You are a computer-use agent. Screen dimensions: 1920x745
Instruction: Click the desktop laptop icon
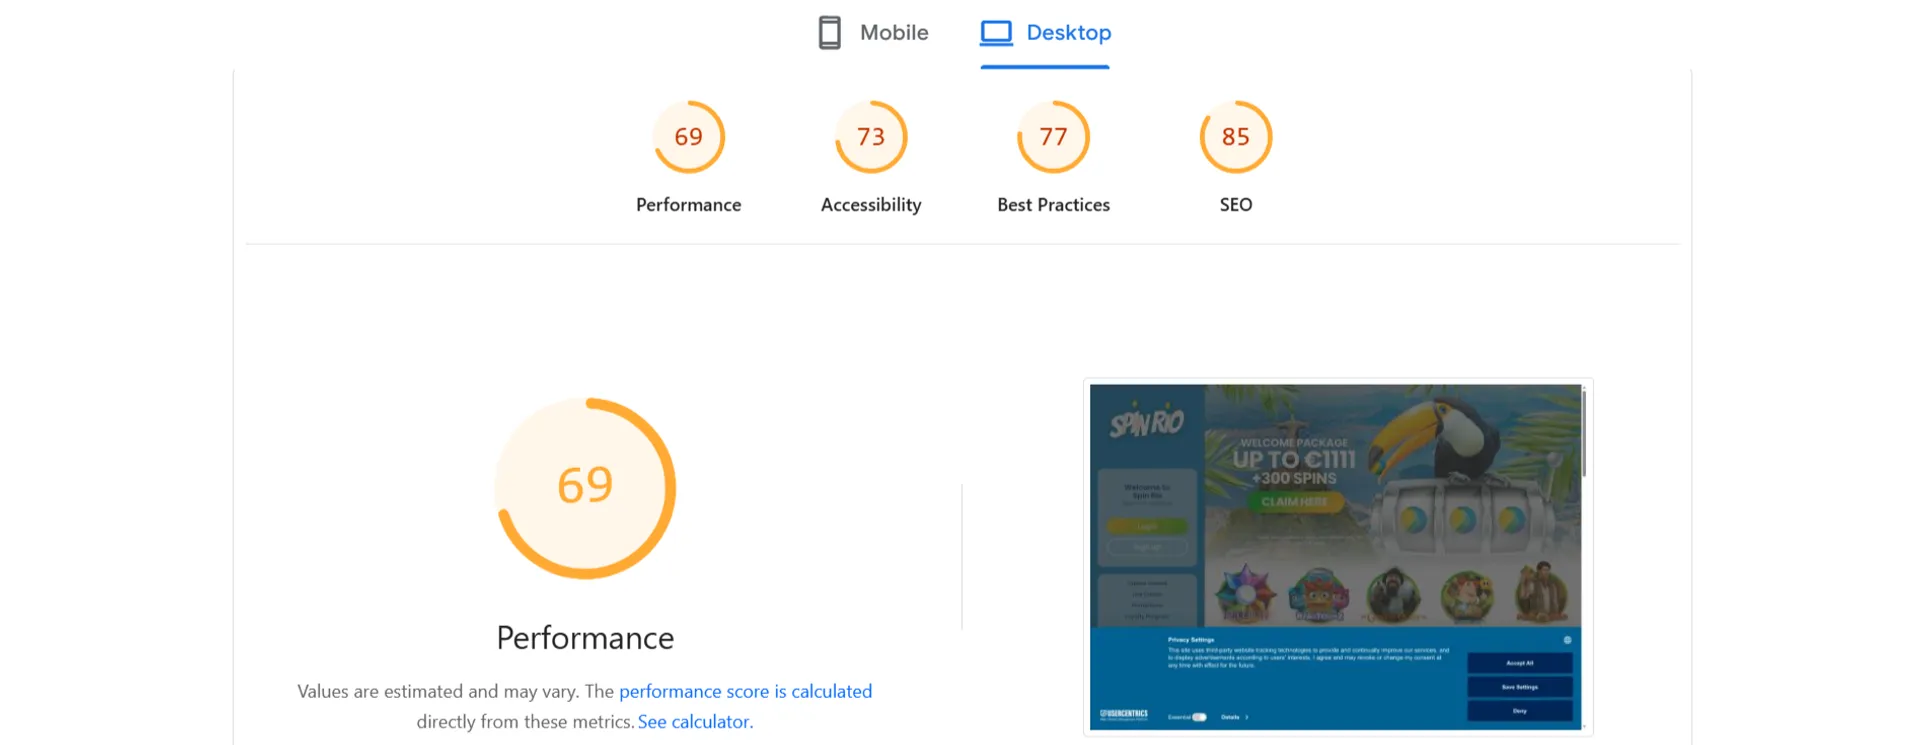point(996,33)
